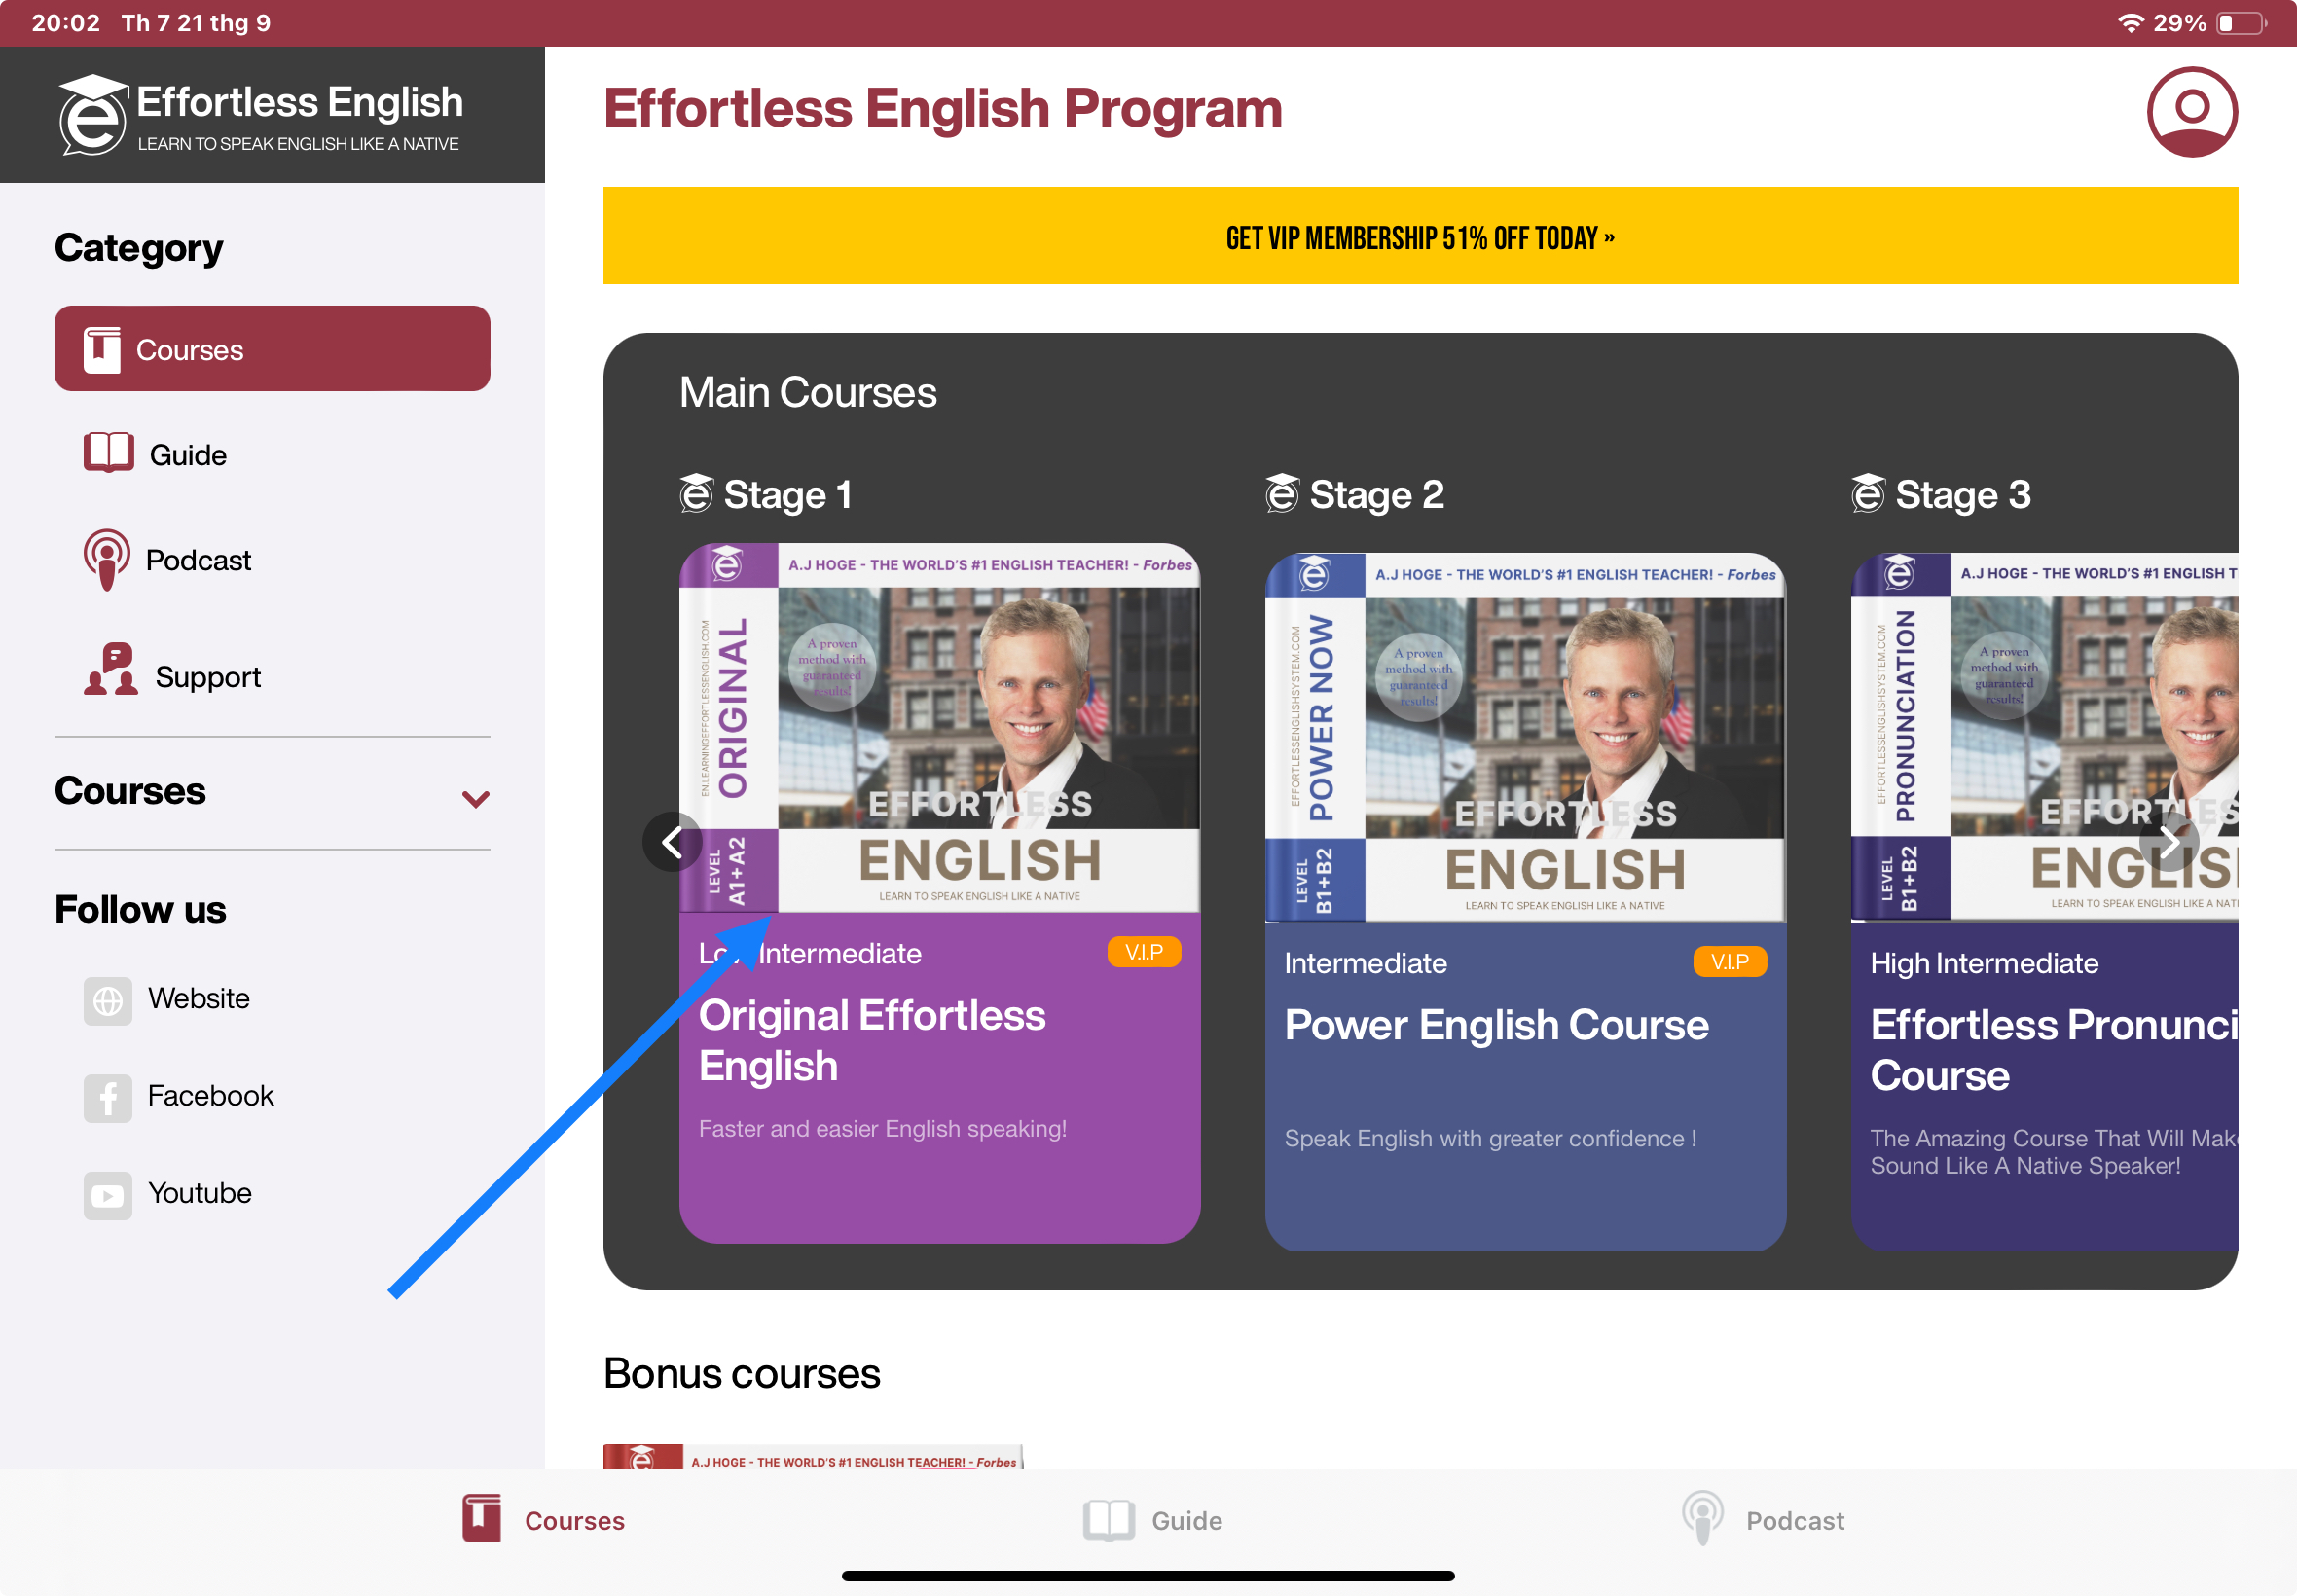Tap the Courses icon in bottom bar
2297x1596 pixels.
pos(481,1518)
